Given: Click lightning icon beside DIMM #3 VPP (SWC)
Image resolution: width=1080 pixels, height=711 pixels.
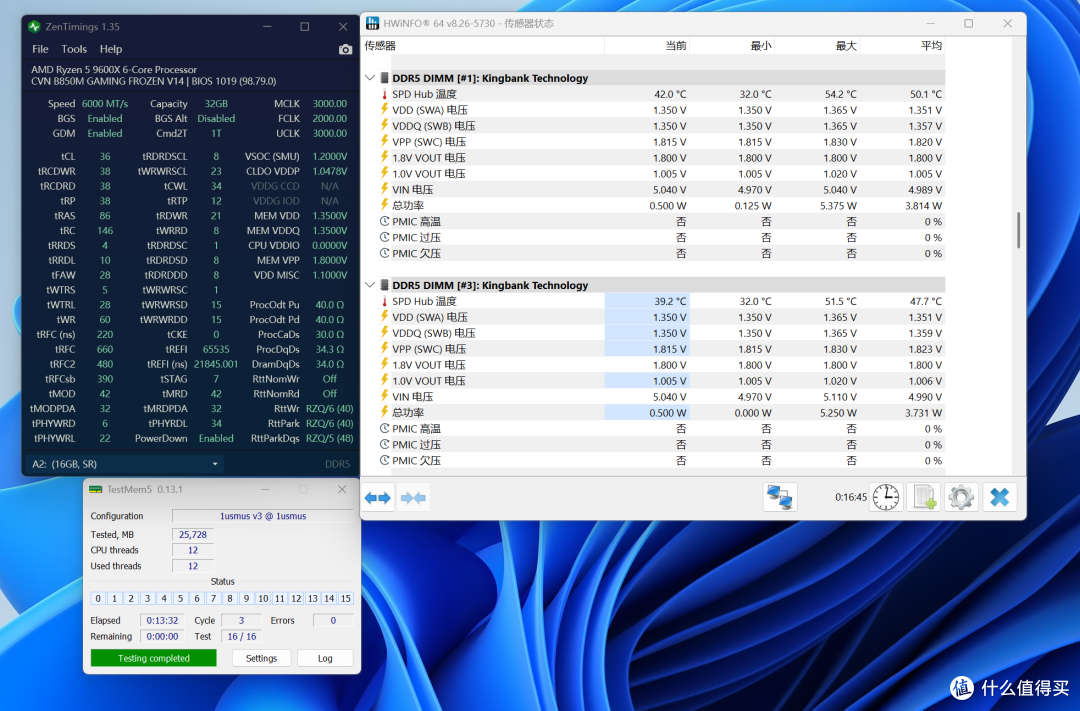Looking at the screenshot, I should tap(384, 349).
